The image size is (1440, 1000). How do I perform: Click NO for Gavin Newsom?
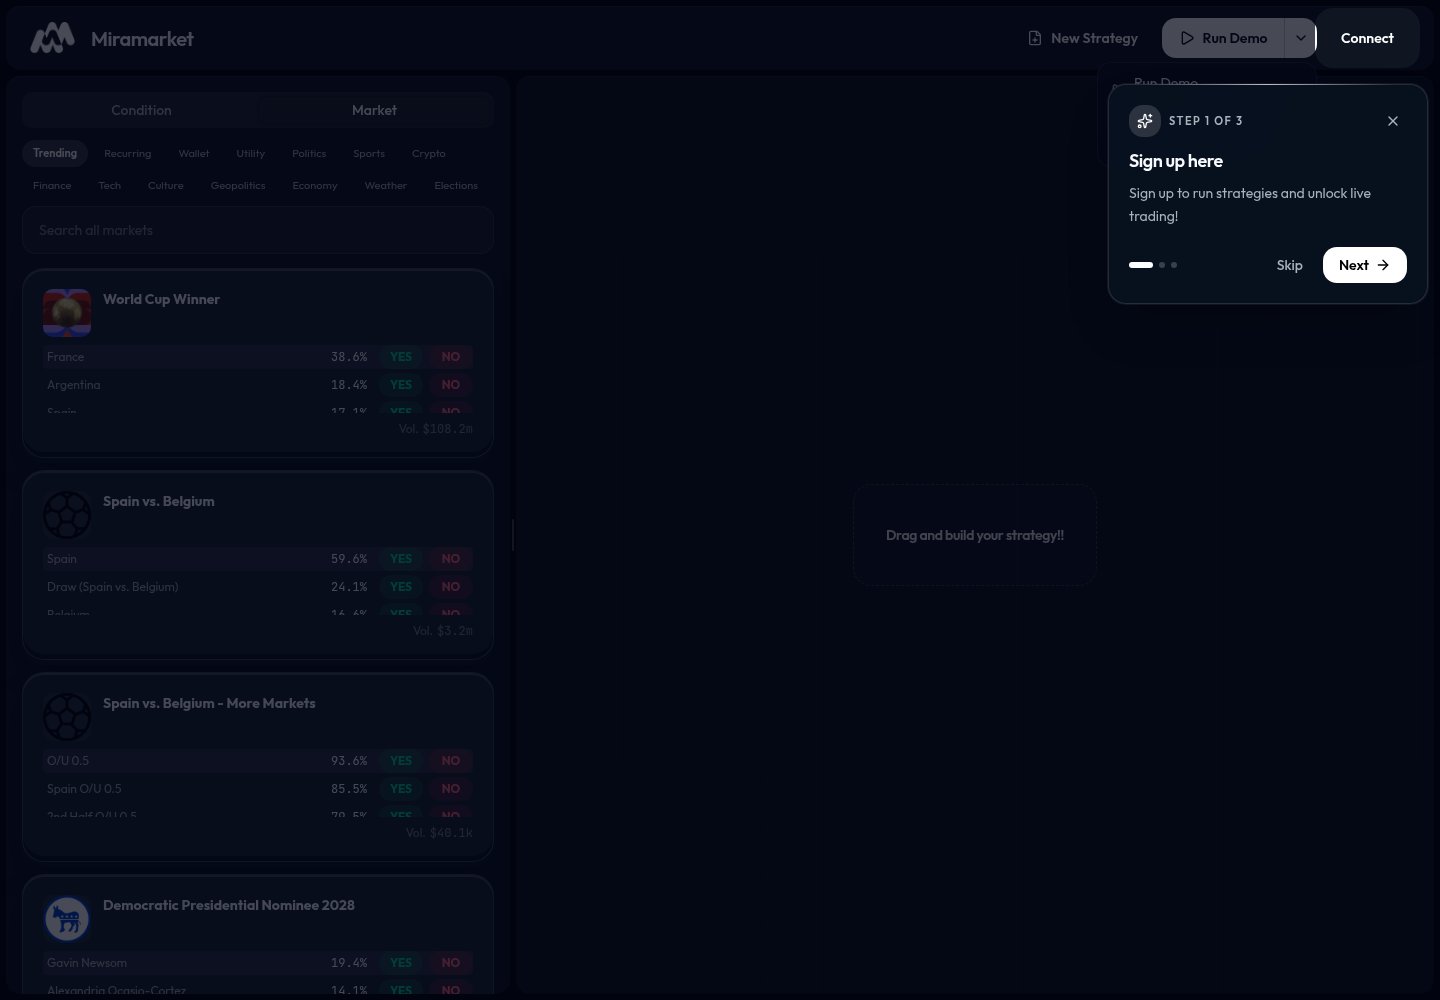pyautogui.click(x=451, y=963)
